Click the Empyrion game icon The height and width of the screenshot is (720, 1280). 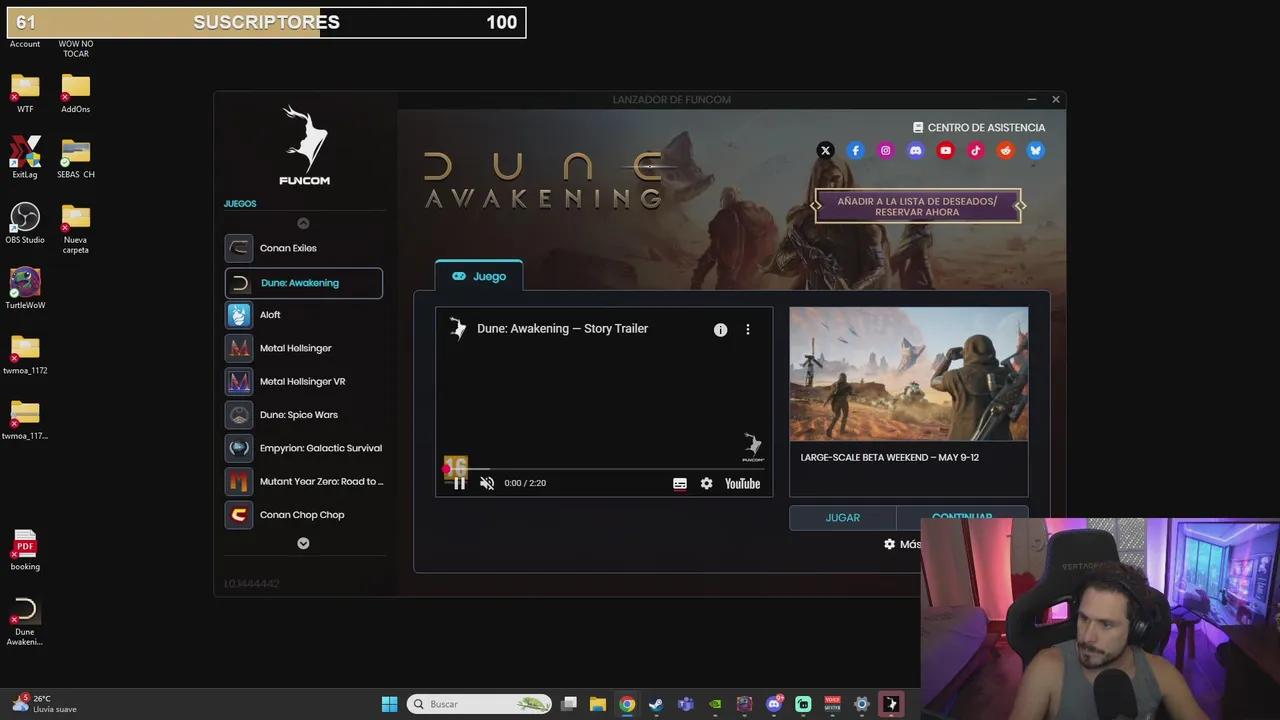(239, 448)
